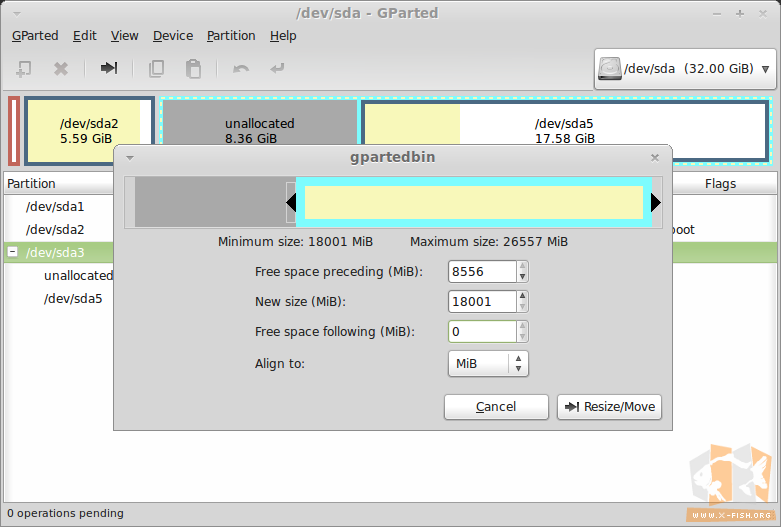Click the New size input field
This screenshot has width=781, height=527.
click(x=482, y=301)
